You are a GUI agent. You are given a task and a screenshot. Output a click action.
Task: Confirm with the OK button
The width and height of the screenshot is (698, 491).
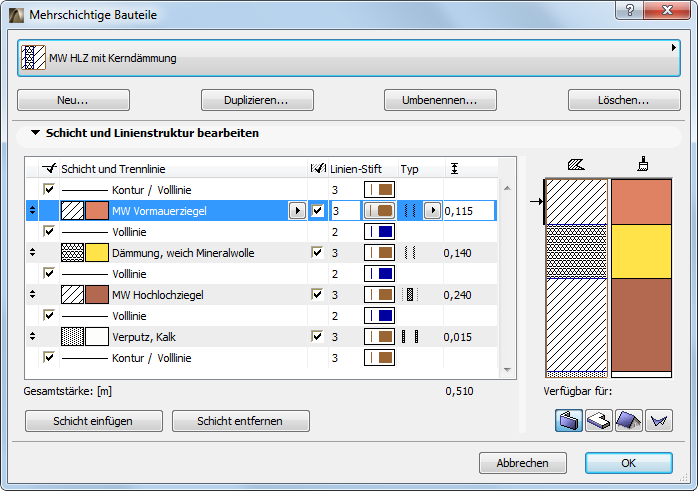pyautogui.click(x=629, y=463)
